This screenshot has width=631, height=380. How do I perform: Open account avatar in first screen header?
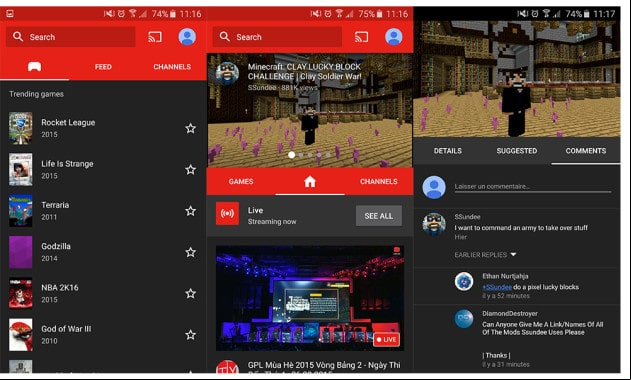click(187, 37)
